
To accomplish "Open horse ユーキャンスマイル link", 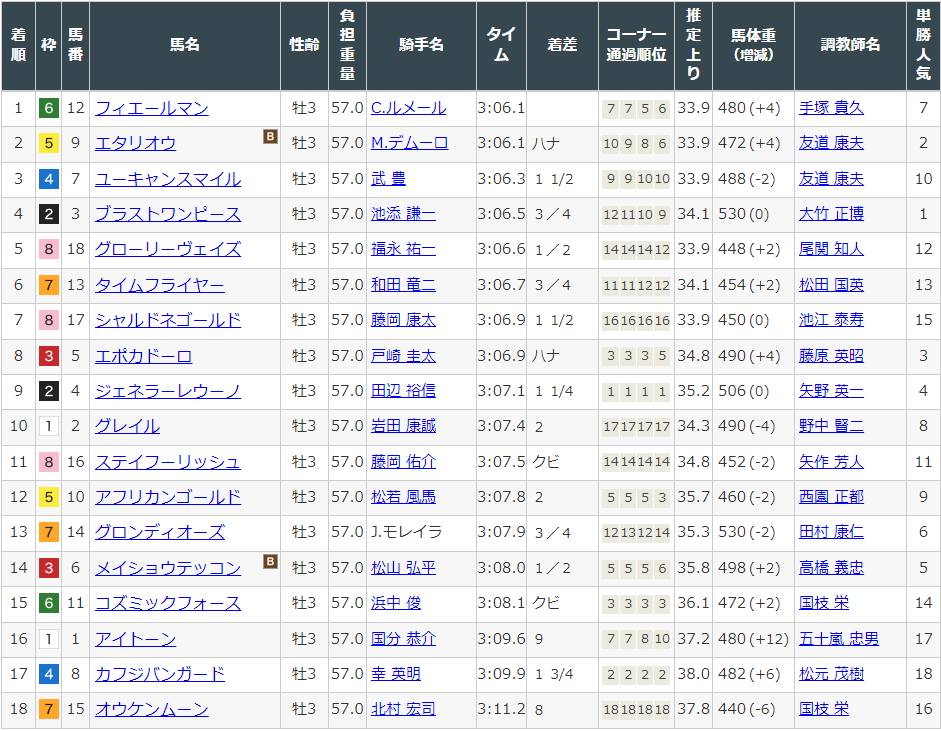I will pyautogui.click(x=168, y=179).
